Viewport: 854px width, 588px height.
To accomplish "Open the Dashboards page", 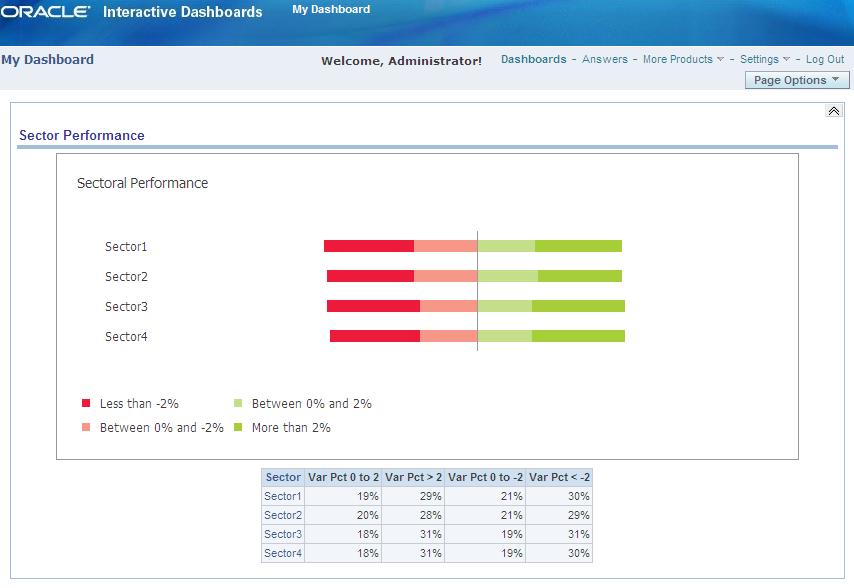I will point(534,59).
